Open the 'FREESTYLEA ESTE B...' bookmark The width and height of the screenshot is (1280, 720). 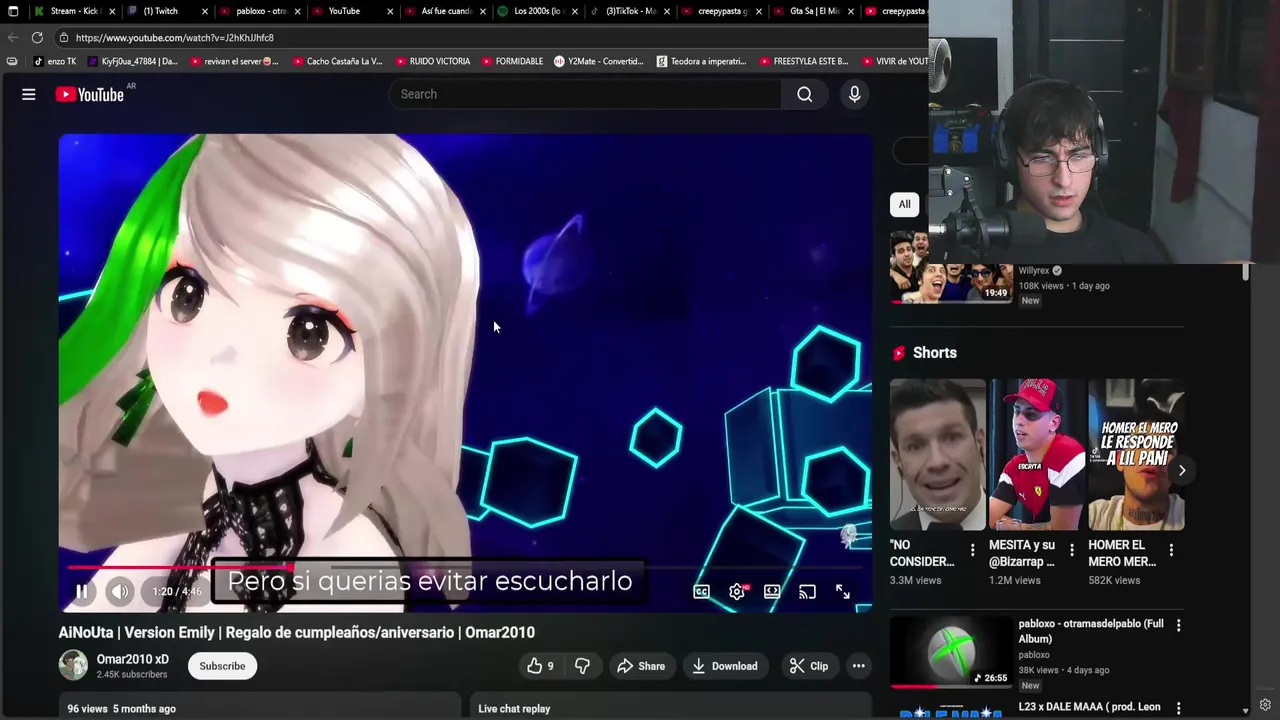point(803,61)
